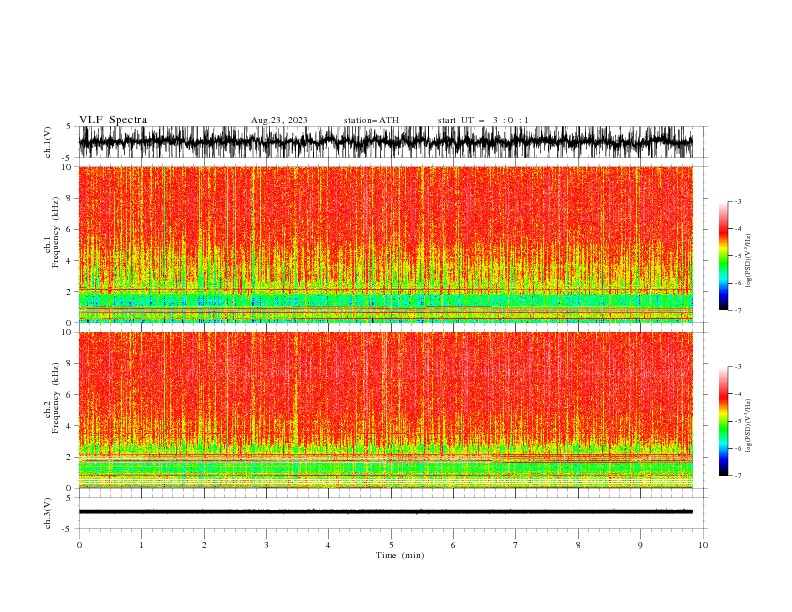Click time axis tick label '8'

578,545
